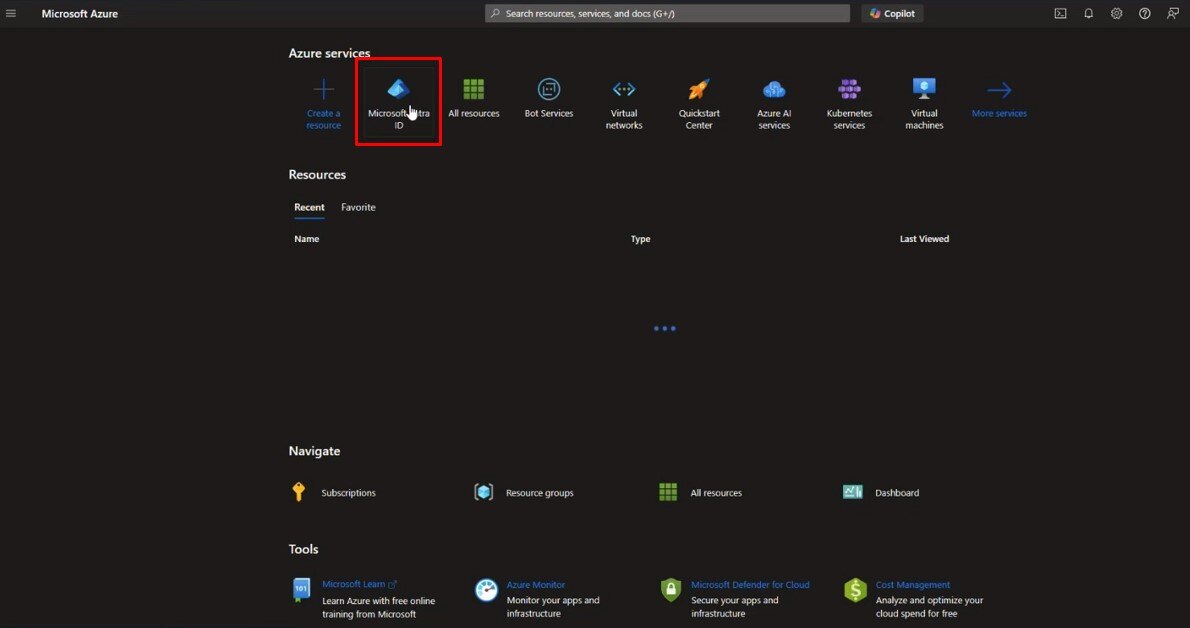Screen dimensions: 1190x628
Task: Click the Navigate section heading
Action: (x=314, y=451)
